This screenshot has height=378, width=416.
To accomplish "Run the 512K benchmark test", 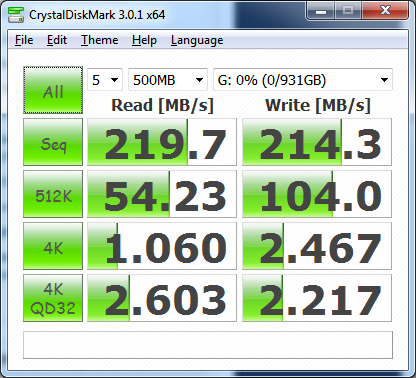I will (53, 194).
